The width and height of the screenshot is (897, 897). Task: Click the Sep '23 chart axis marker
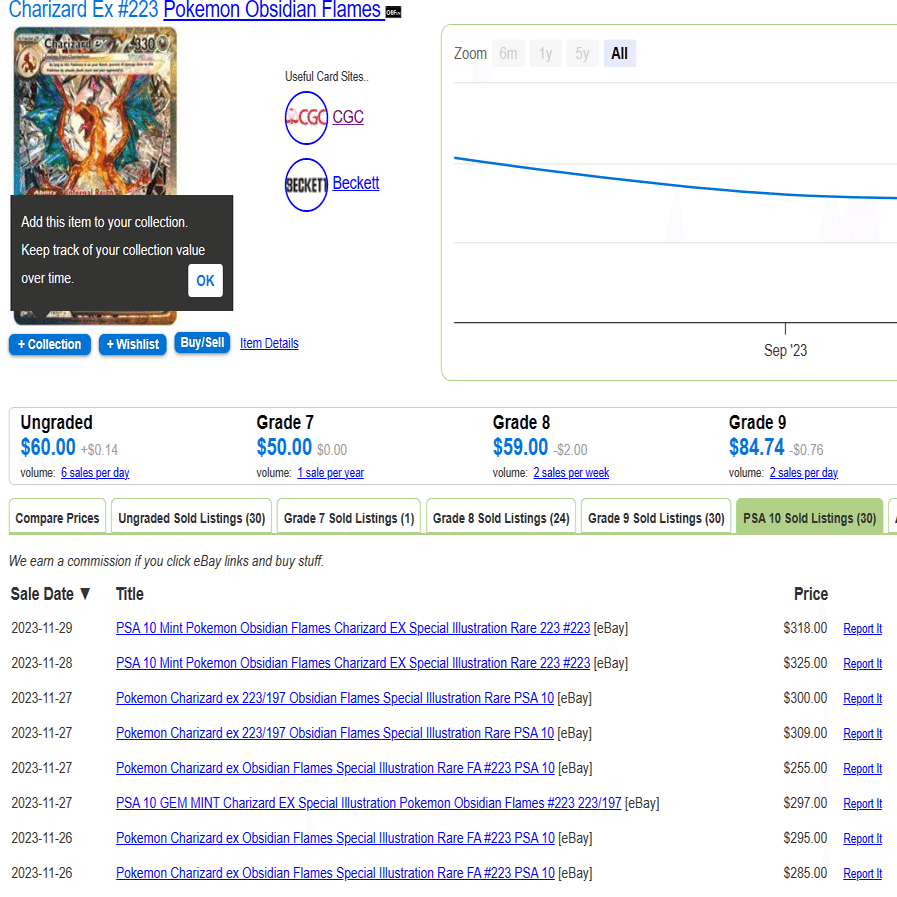click(785, 350)
